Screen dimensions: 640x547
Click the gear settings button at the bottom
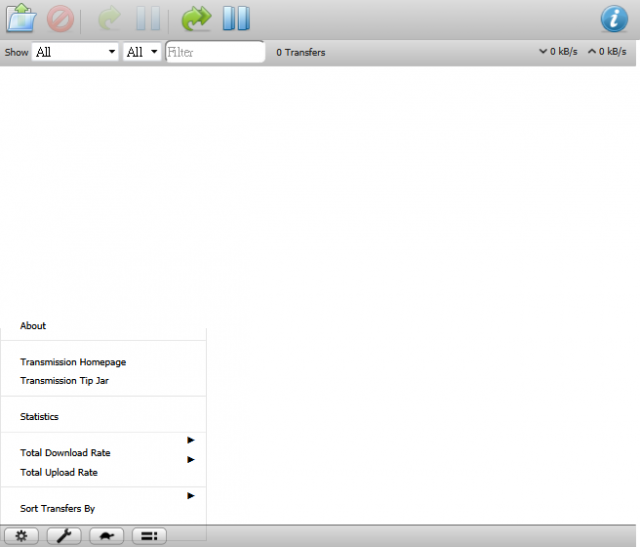tap(22, 536)
